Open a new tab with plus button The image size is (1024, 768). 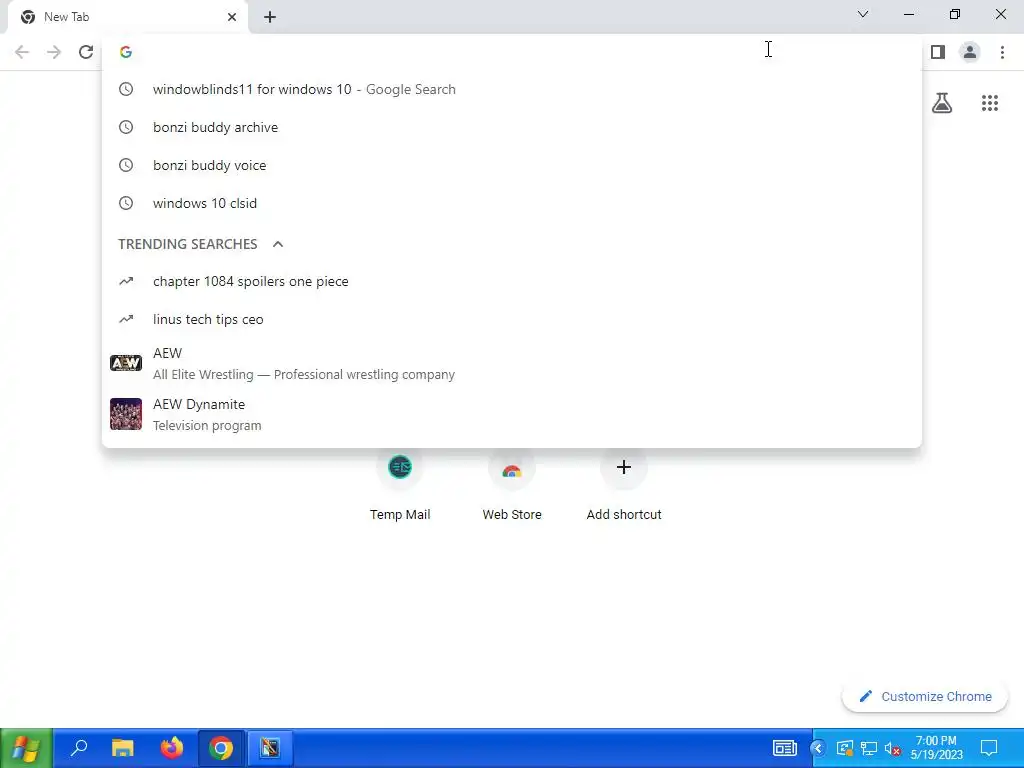point(270,17)
